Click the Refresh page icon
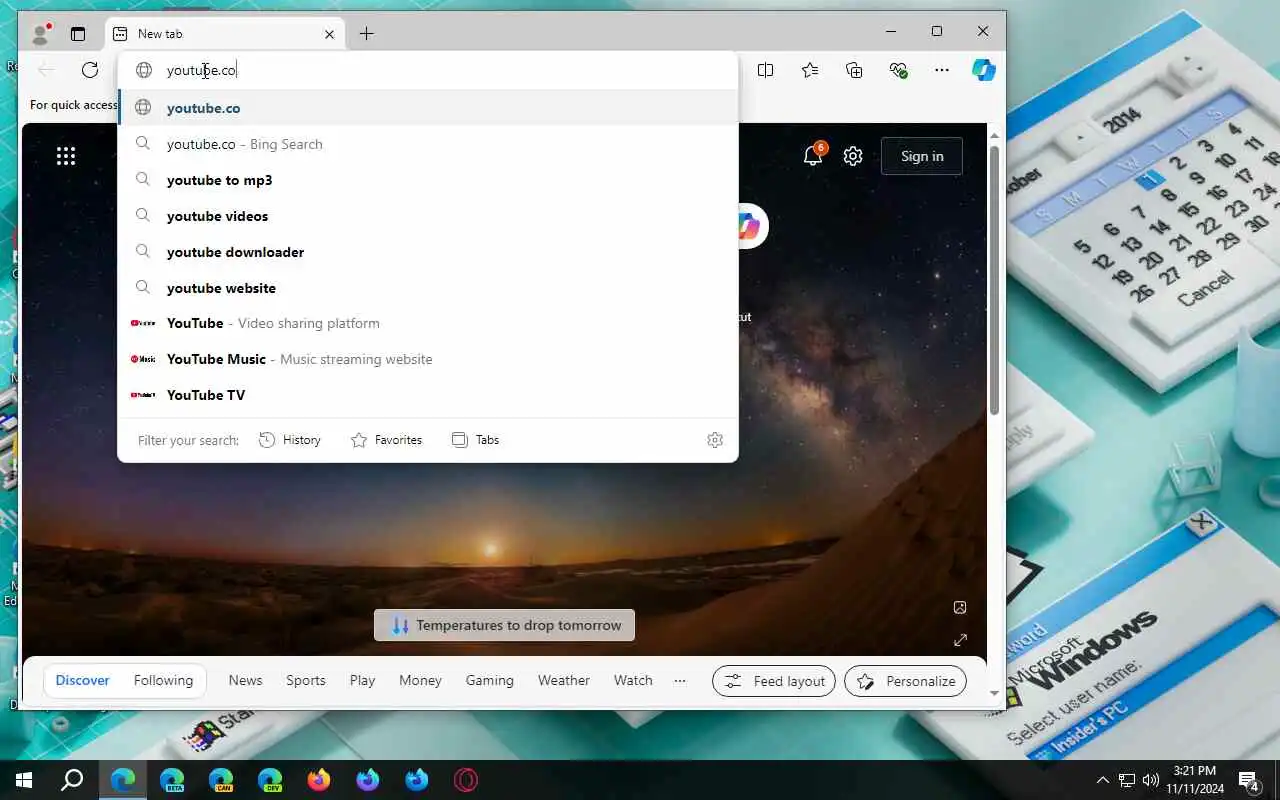 [x=90, y=70]
